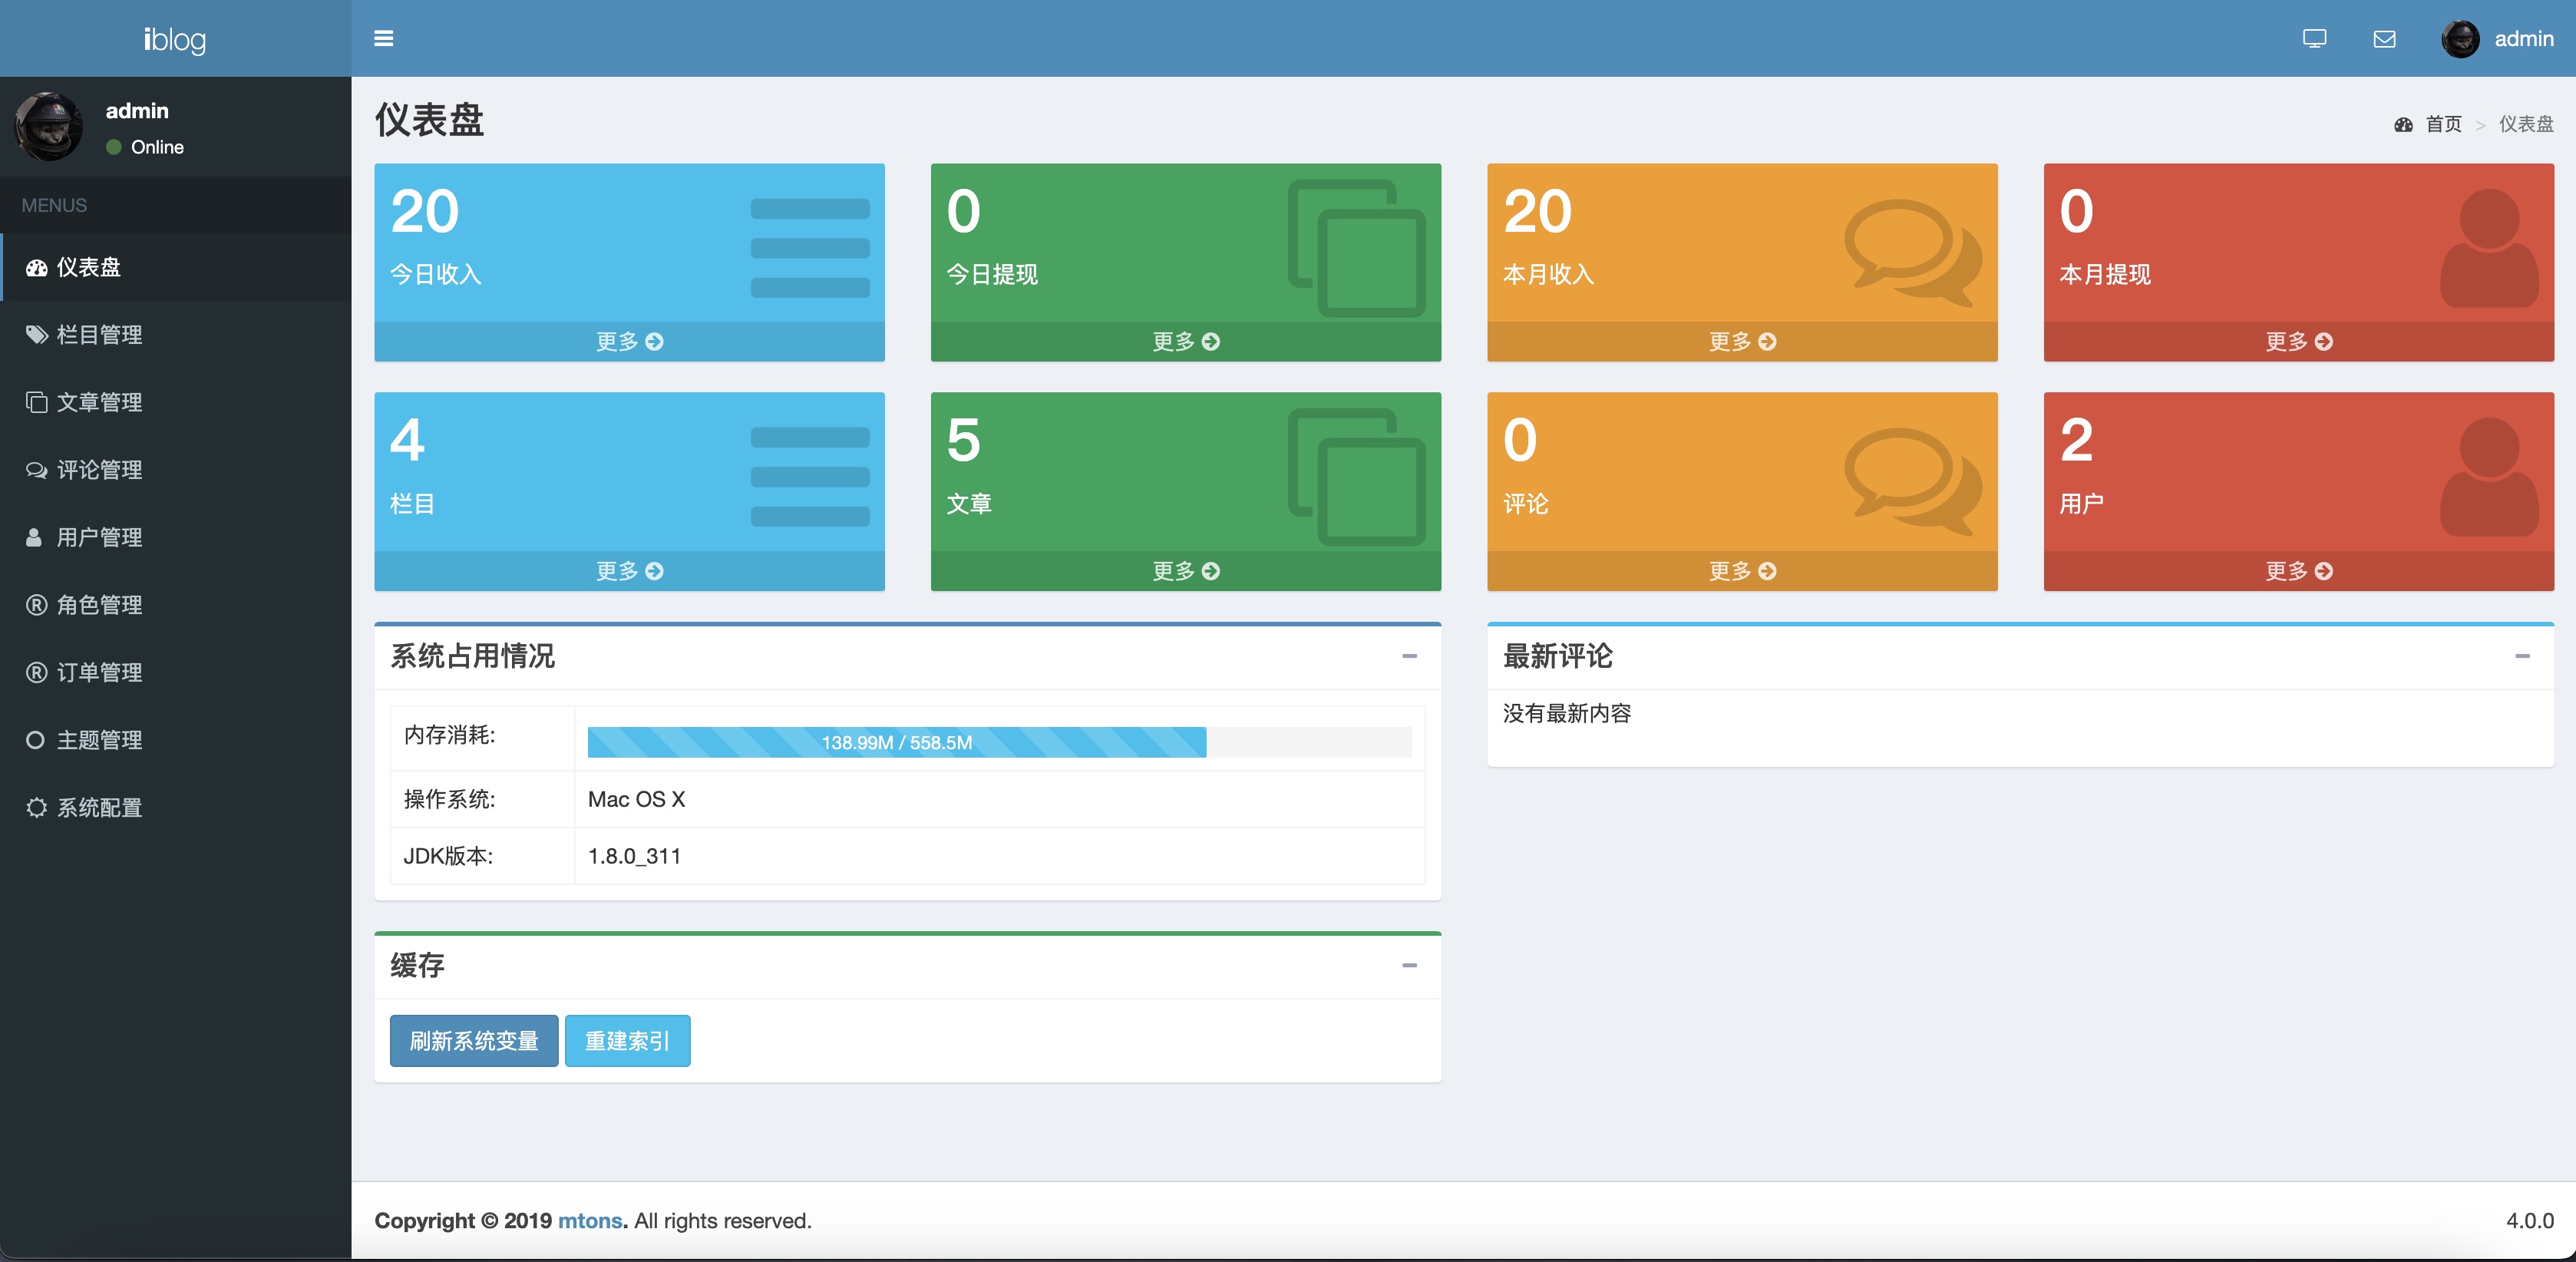Click 刷新系统变量 button
Screen dimensions: 2576x1262
473,1041
